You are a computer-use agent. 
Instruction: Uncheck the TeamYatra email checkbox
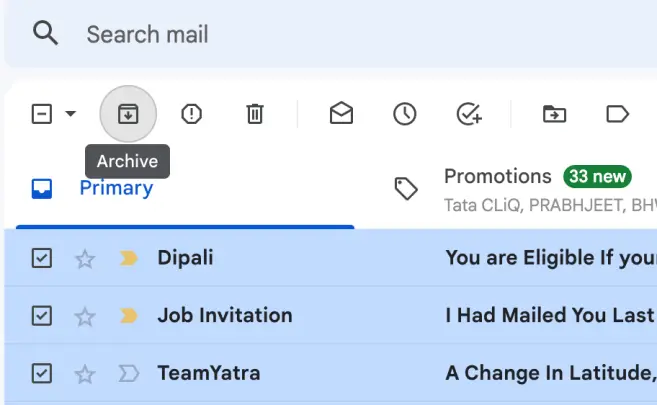click(x=42, y=373)
